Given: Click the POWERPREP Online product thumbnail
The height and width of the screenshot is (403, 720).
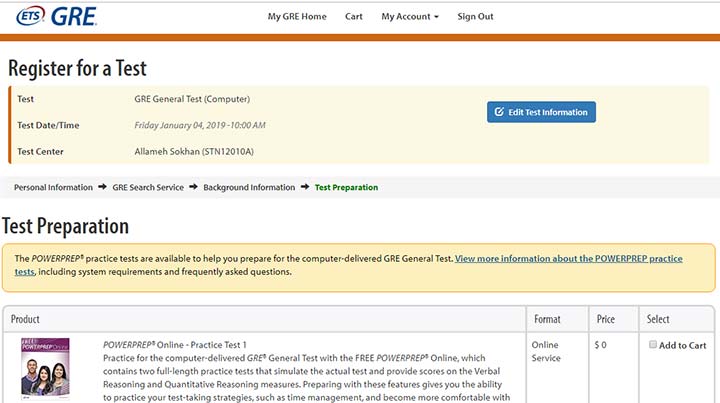Looking at the screenshot, I should [45, 369].
